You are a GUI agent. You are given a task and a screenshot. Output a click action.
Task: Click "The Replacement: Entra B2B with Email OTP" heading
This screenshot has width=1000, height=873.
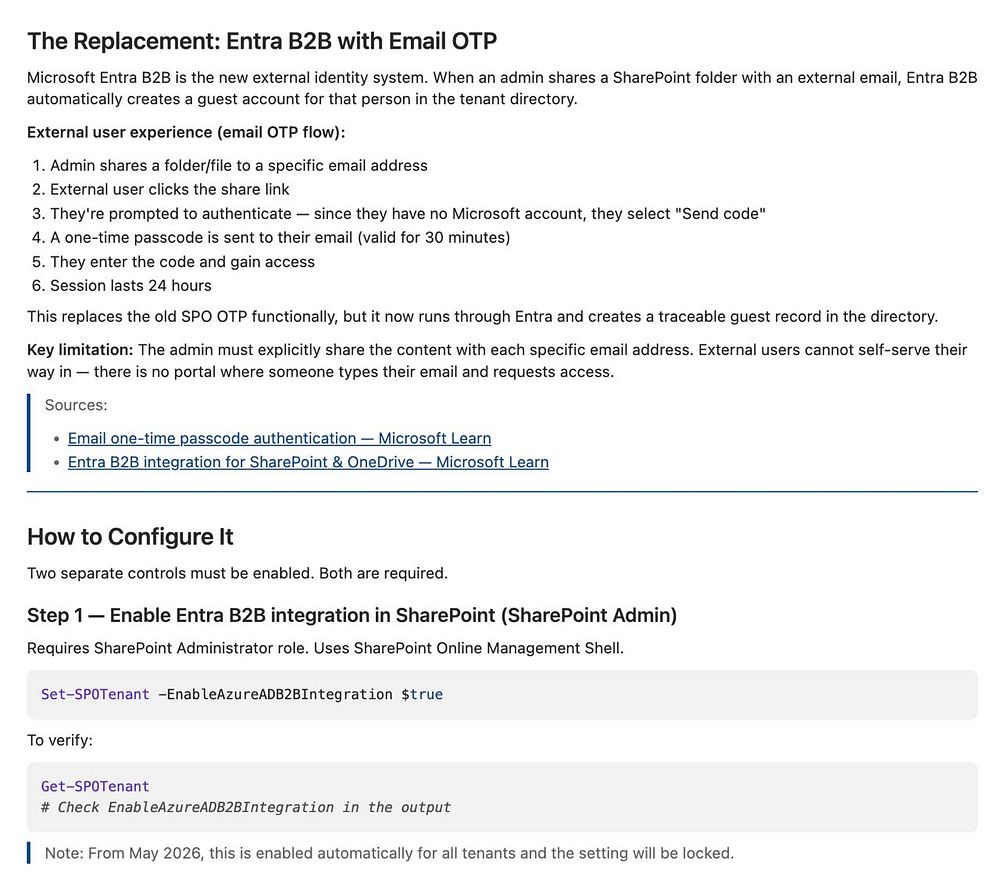coord(262,41)
